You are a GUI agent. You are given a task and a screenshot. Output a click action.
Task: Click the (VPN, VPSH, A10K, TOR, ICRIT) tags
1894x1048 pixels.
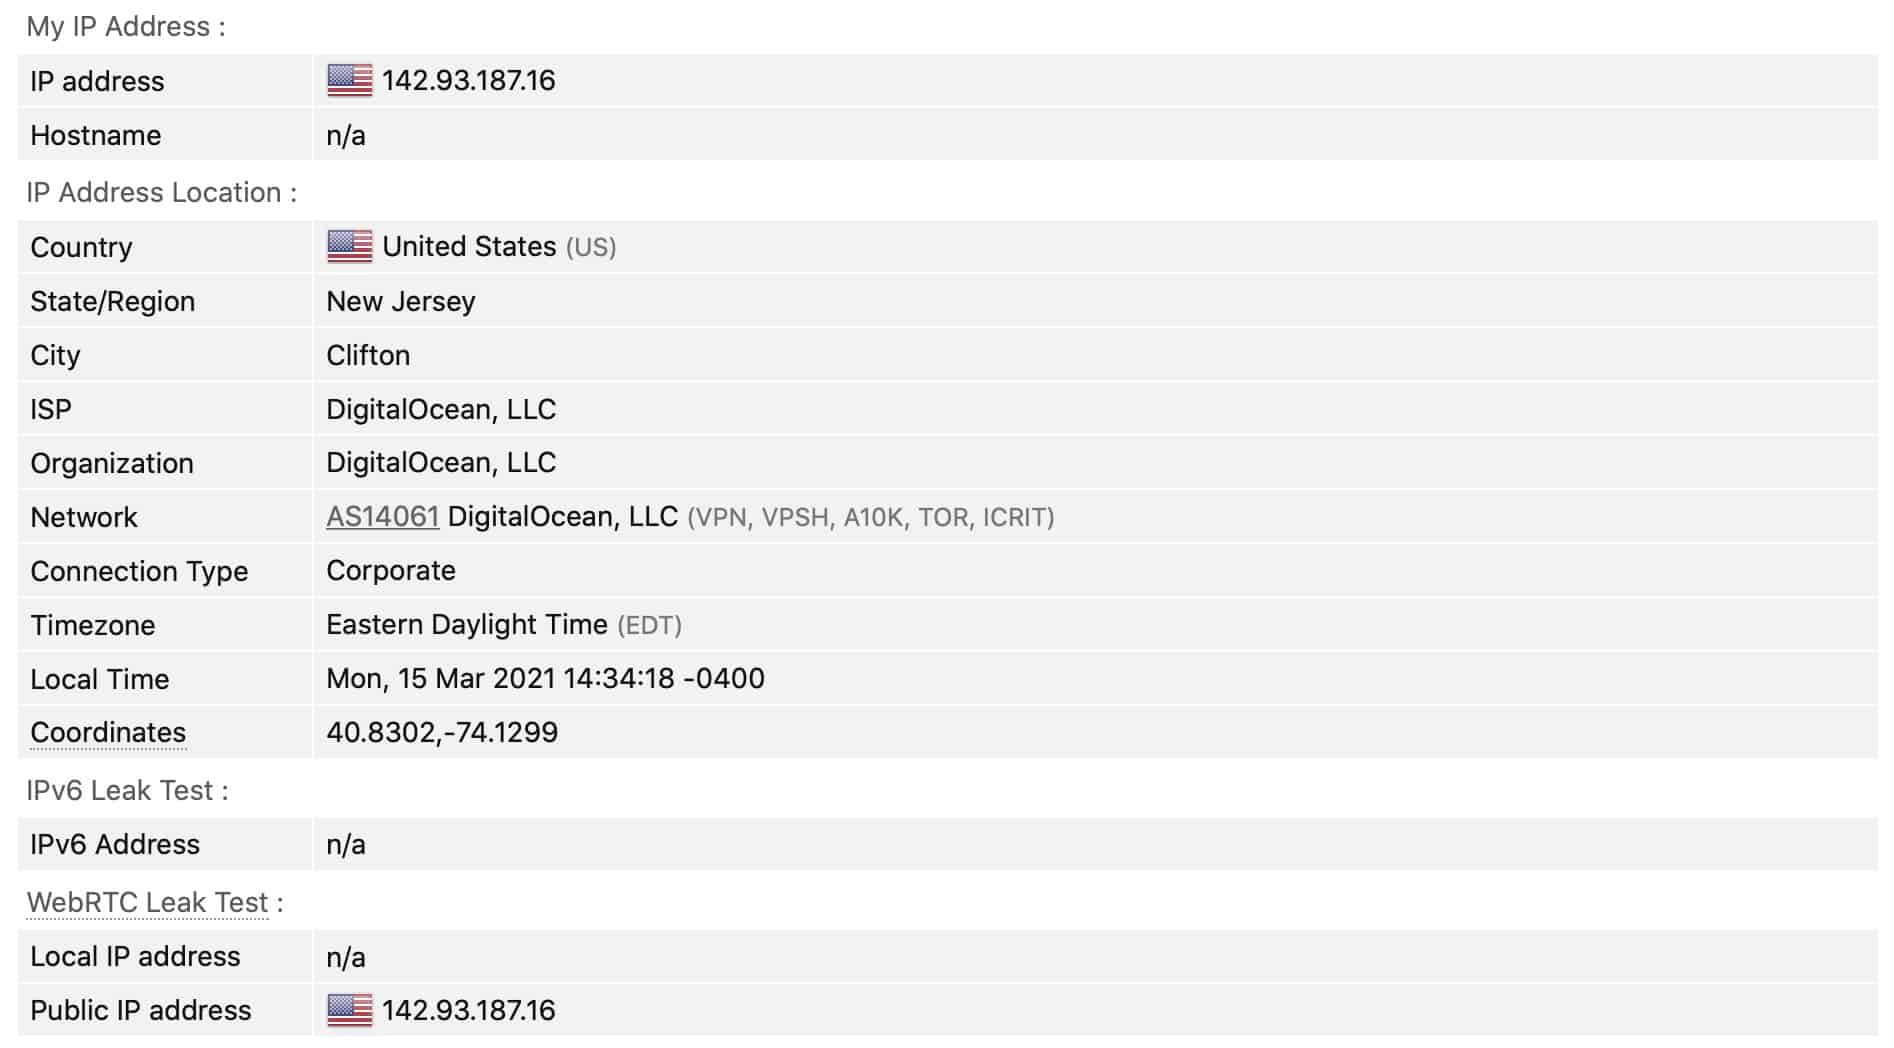tap(871, 517)
